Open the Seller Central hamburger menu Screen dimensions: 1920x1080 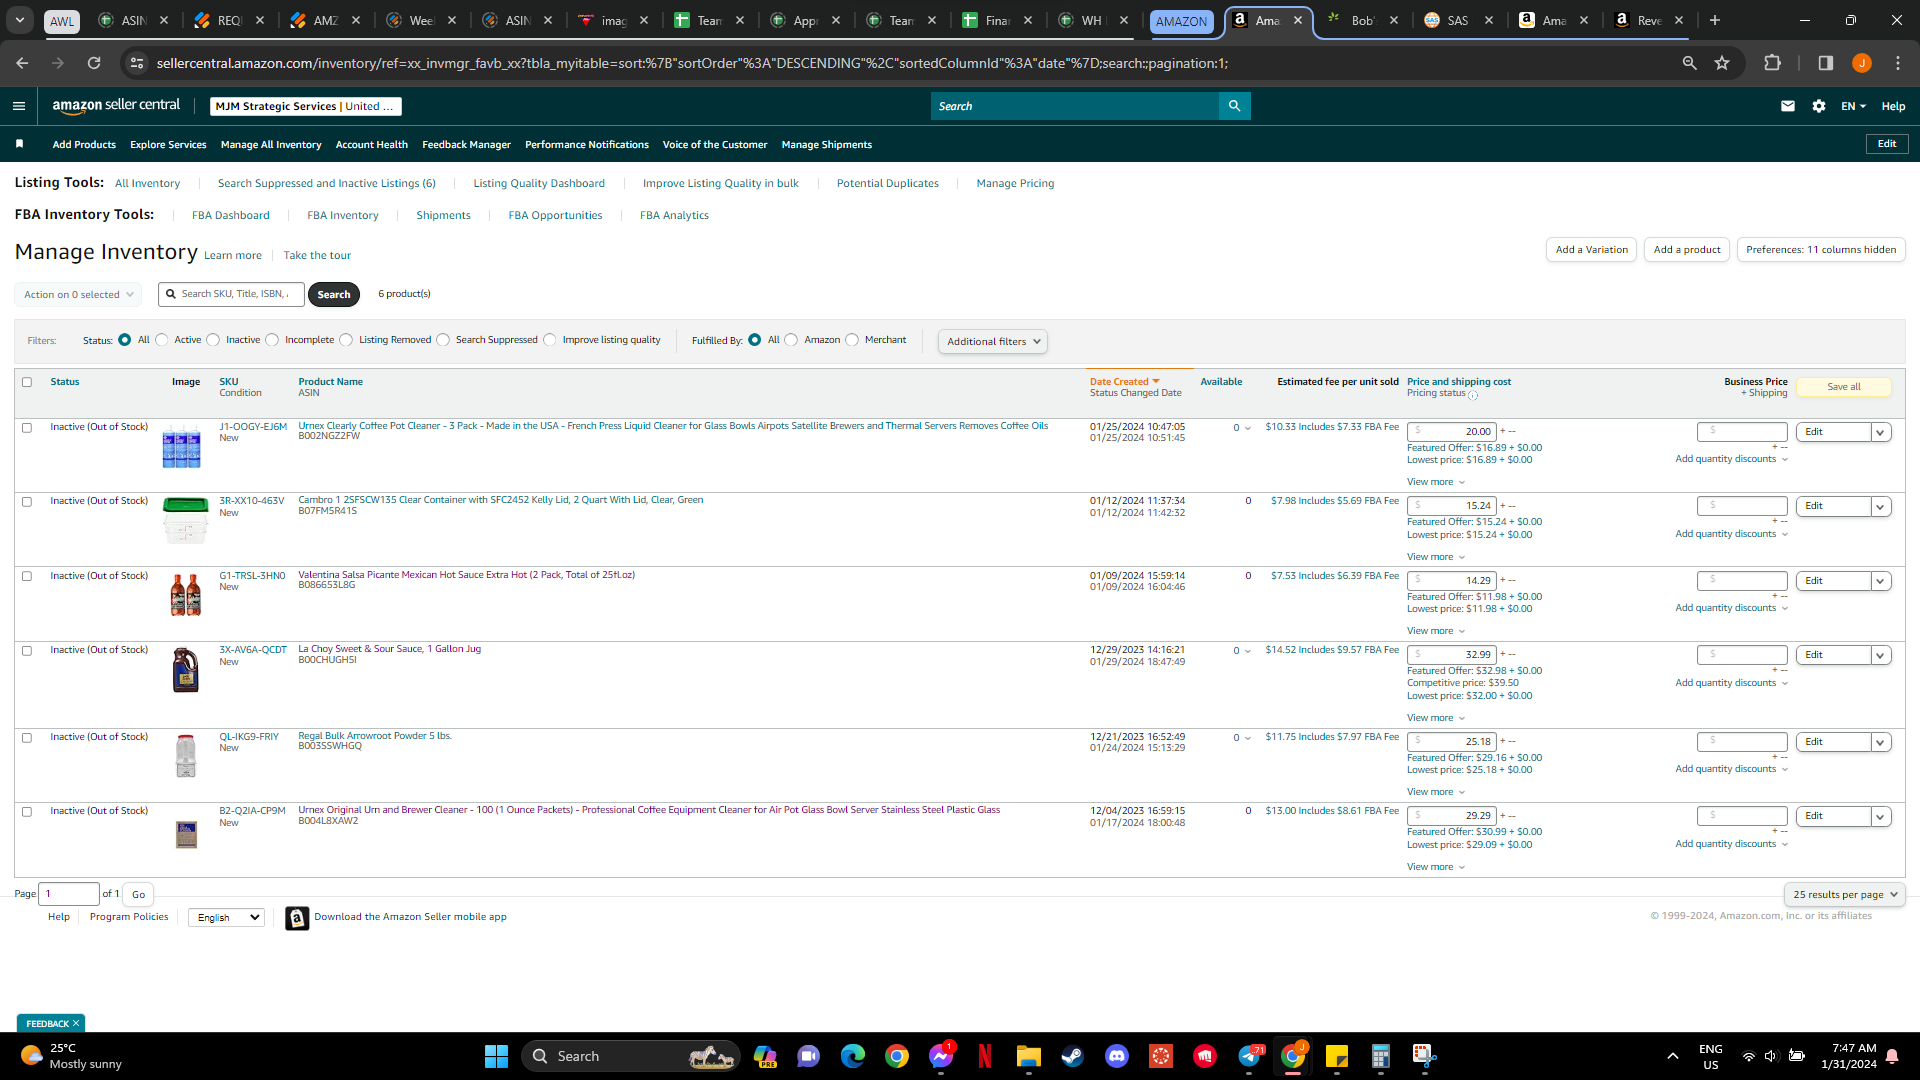[x=19, y=106]
